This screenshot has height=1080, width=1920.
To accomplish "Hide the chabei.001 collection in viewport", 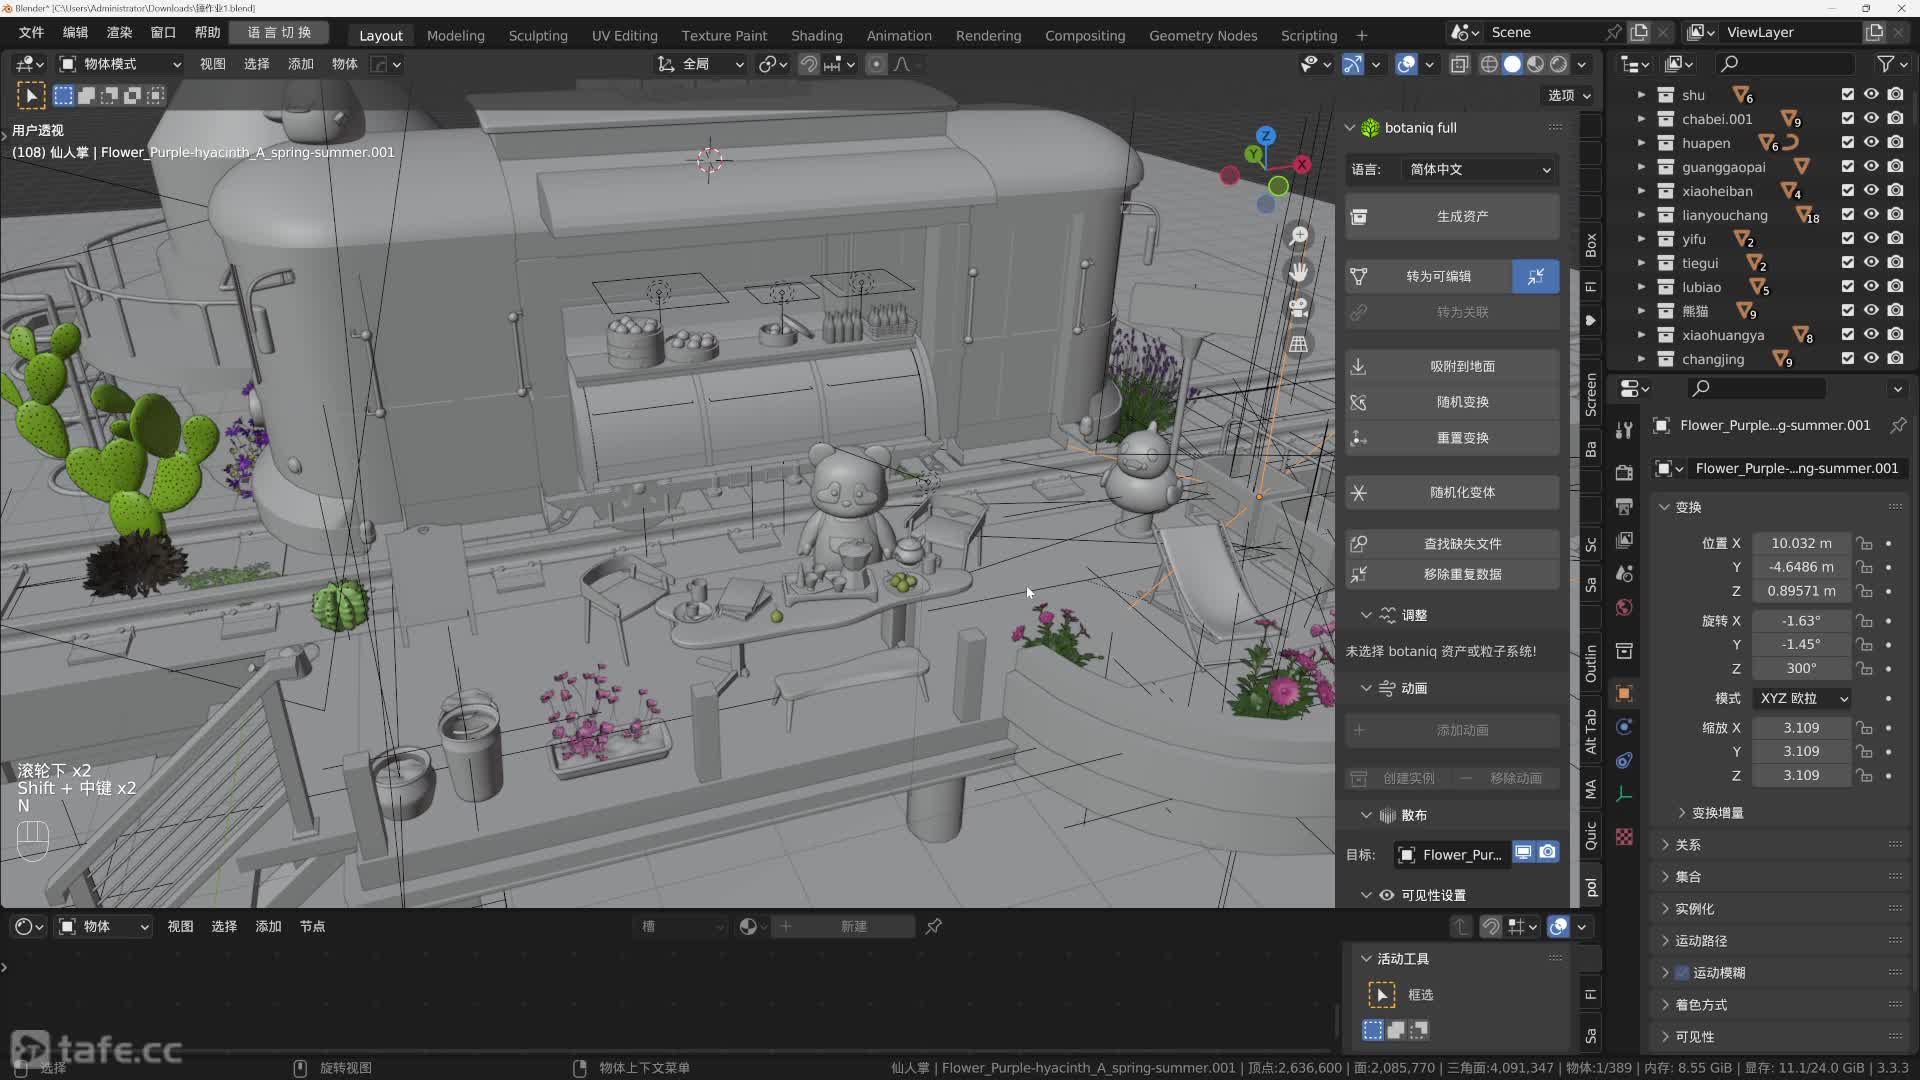I will [1871, 118].
